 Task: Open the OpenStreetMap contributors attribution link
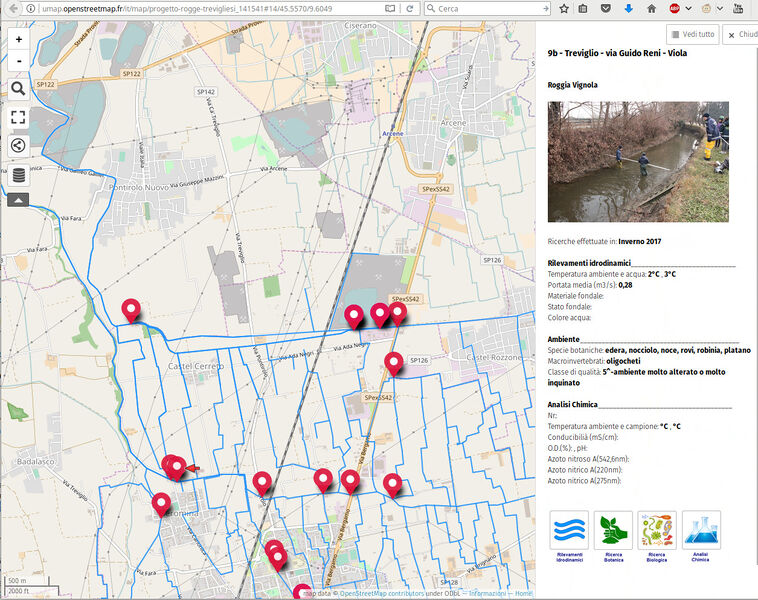coord(384,593)
